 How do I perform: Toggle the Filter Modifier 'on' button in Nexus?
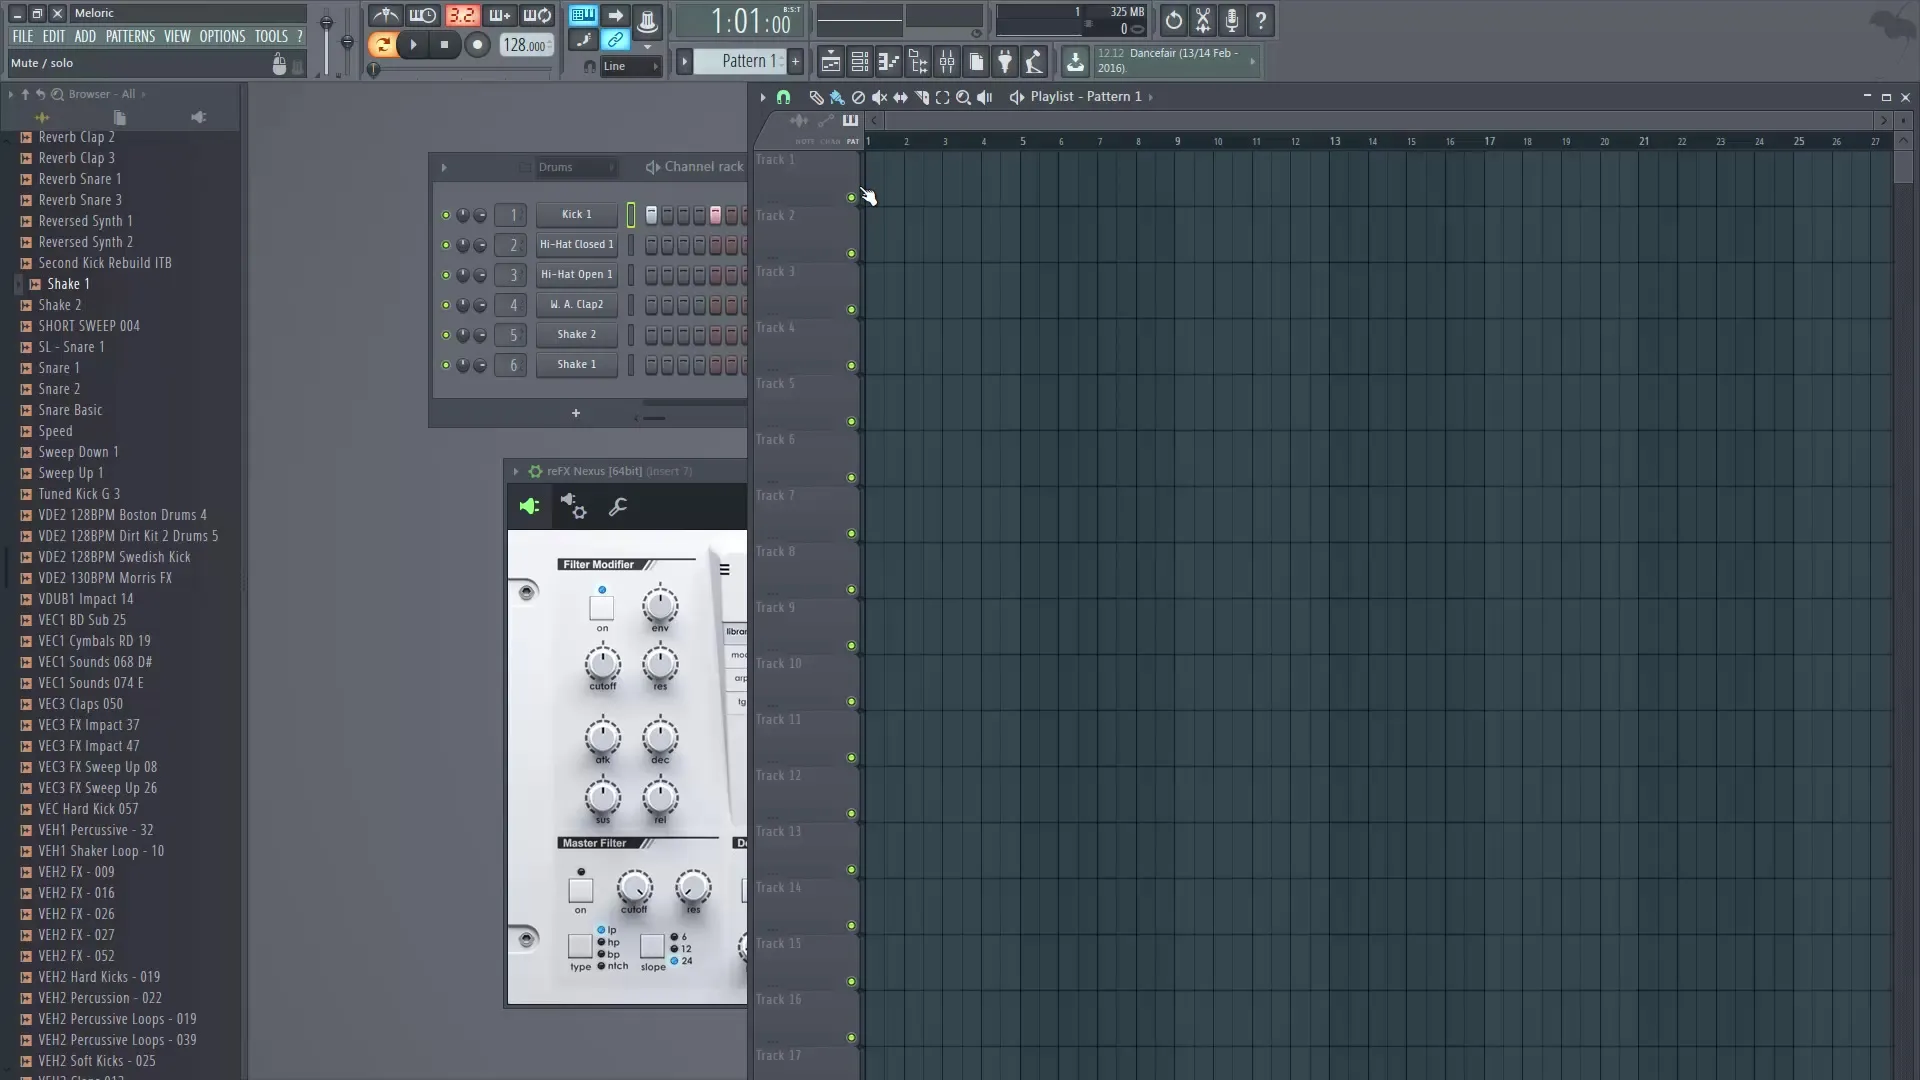pos(602,605)
